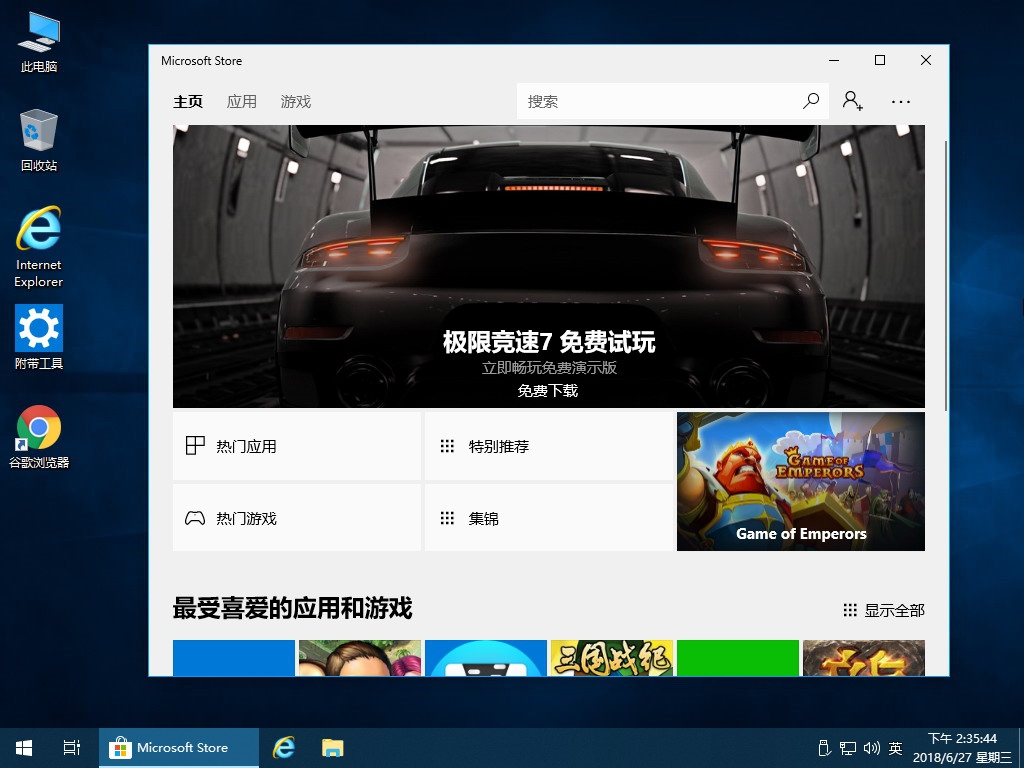Screen dimensions: 1024x768
Task: Open the account sign-in icon
Action: (852, 101)
